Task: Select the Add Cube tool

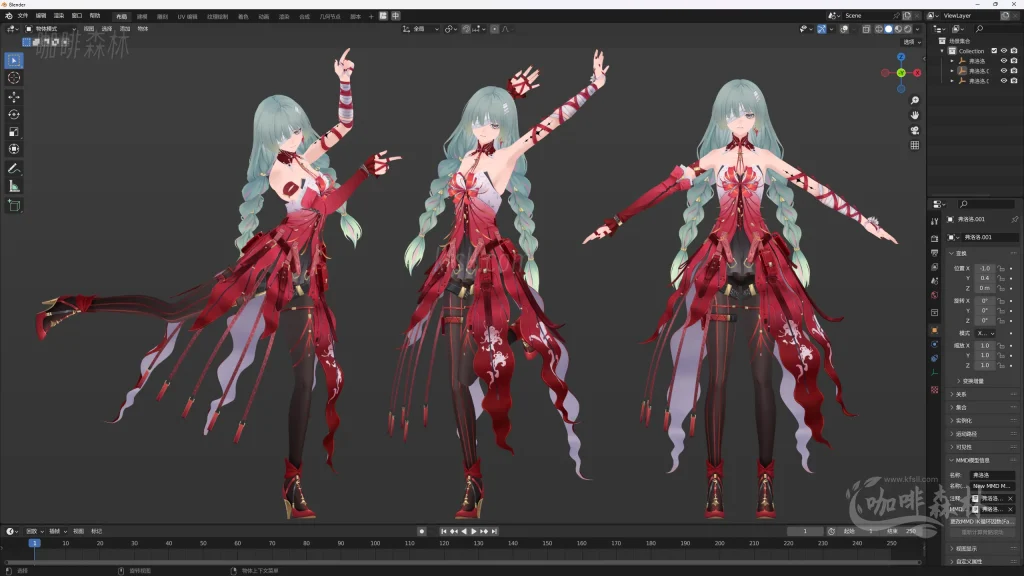Action: point(14,205)
